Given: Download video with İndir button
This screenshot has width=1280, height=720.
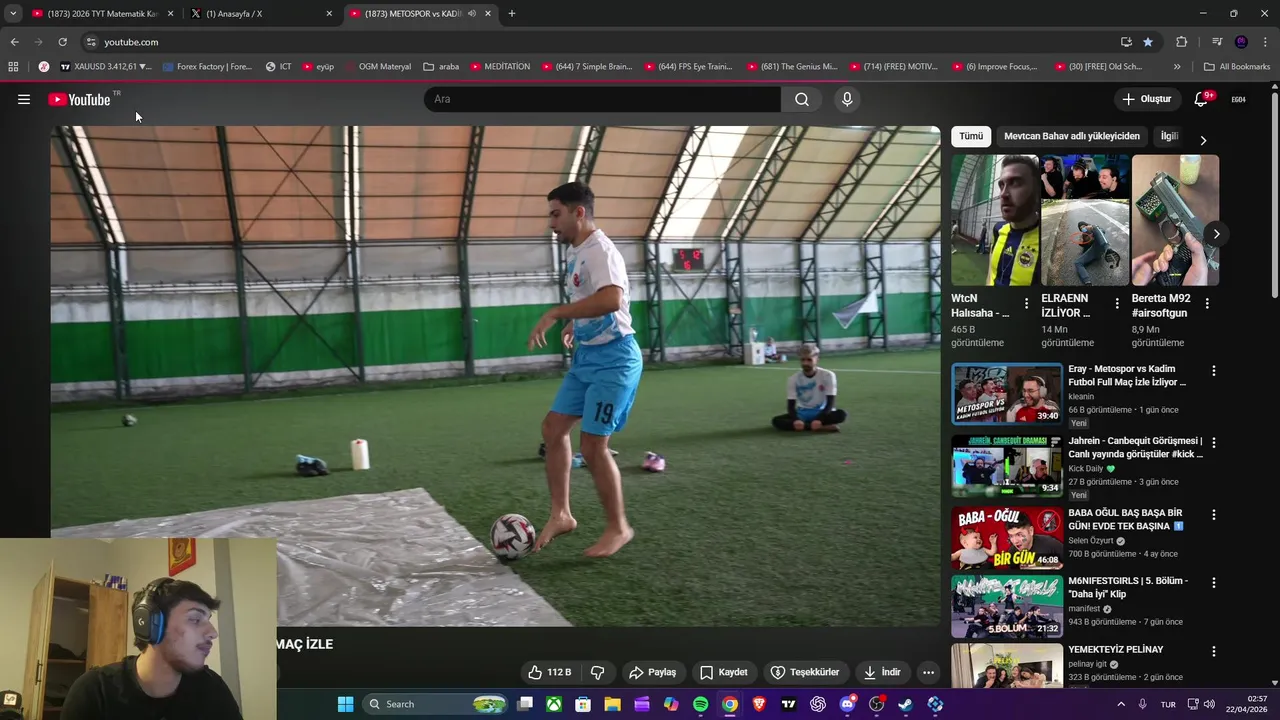Looking at the screenshot, I should (x=882, y=672).
